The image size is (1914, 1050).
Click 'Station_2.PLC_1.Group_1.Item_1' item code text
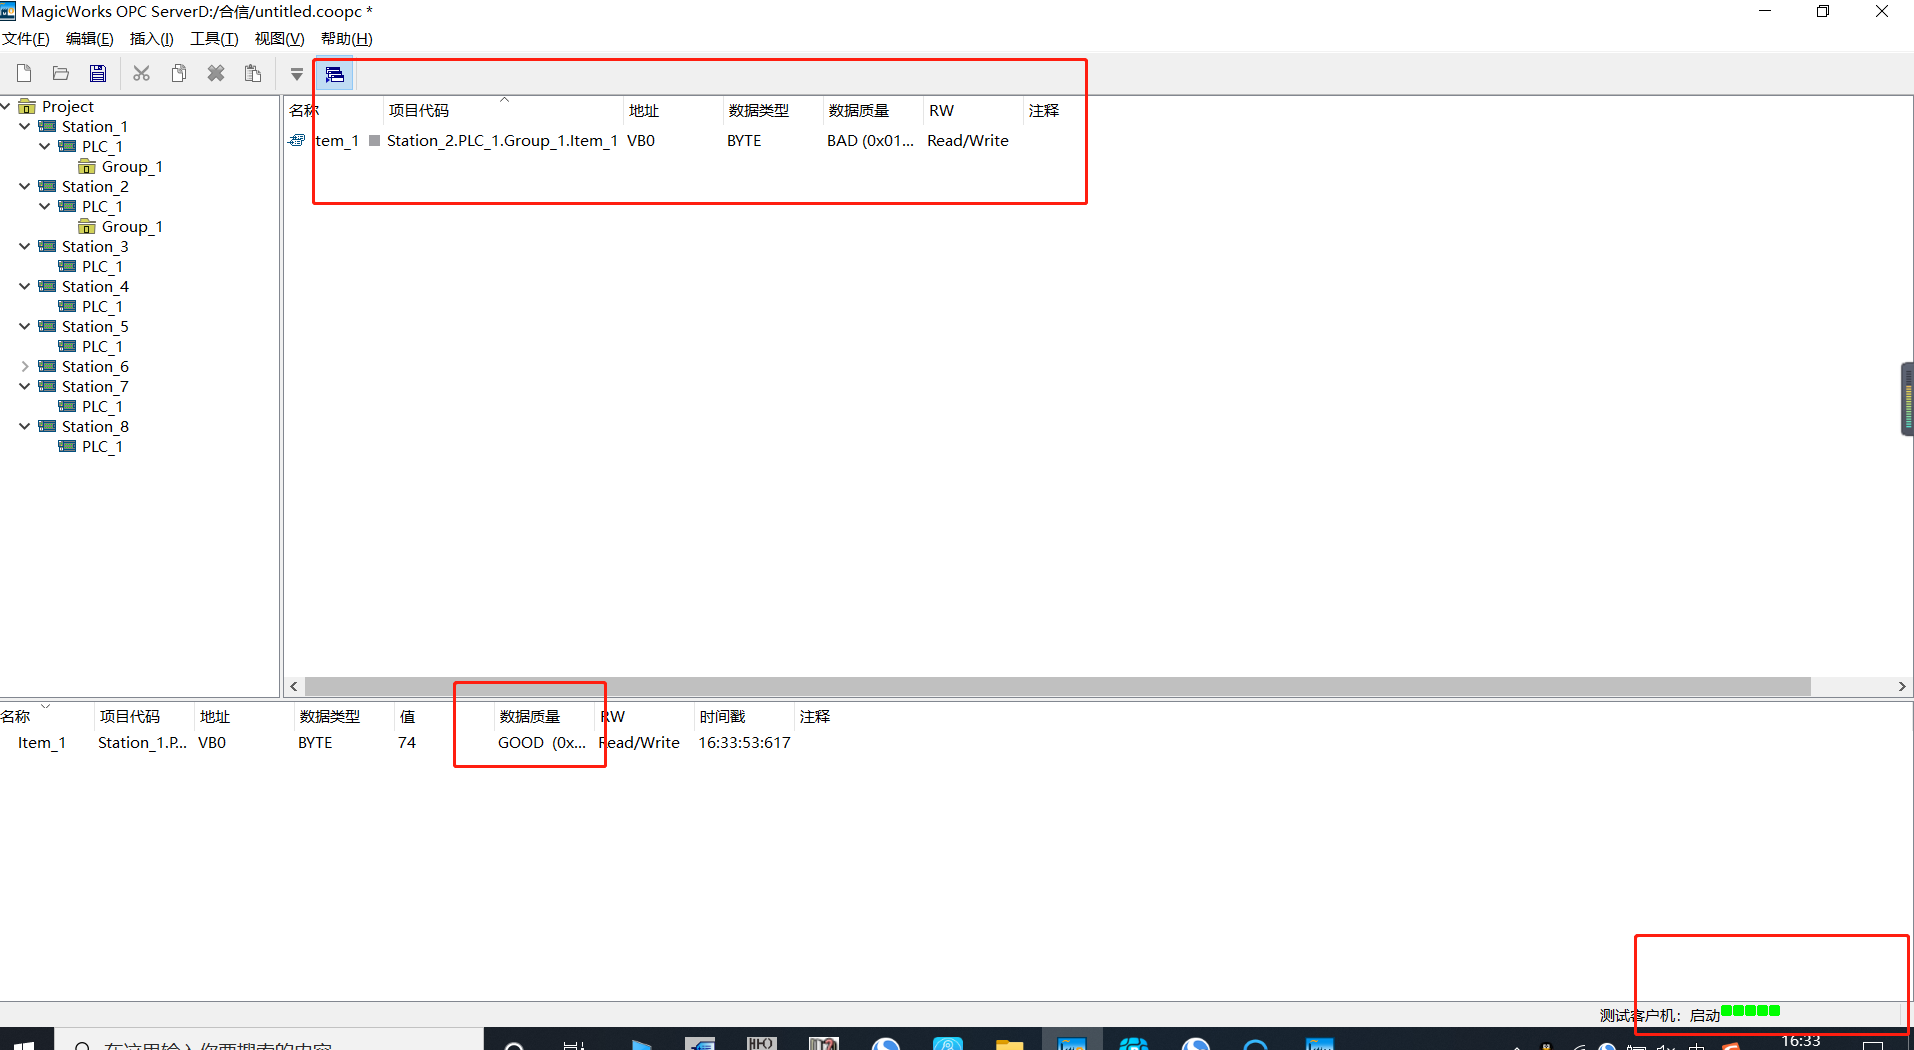[x=502, y=140]
